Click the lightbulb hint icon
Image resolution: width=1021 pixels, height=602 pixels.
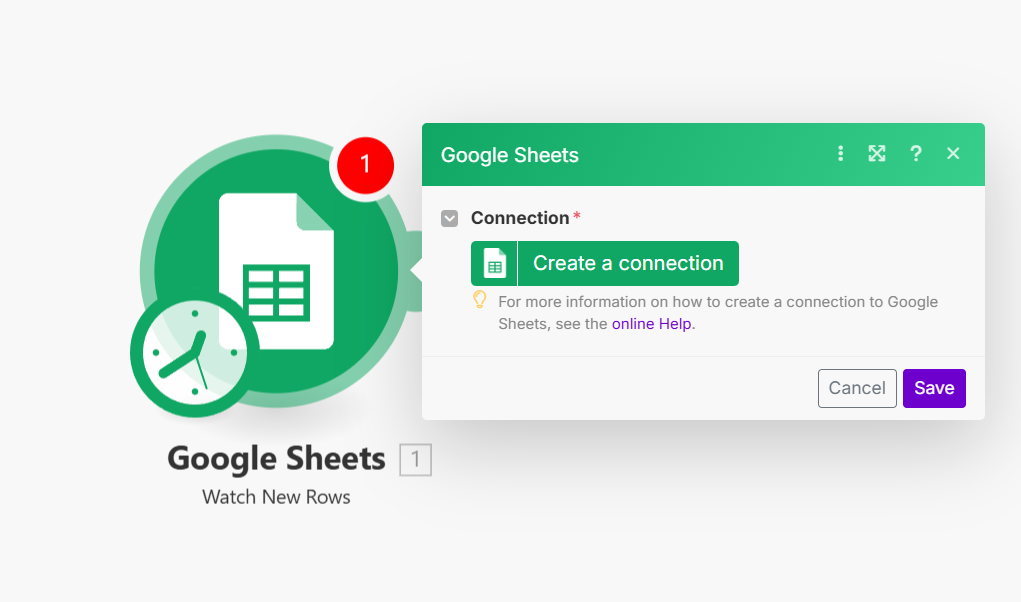coord(479,300)
